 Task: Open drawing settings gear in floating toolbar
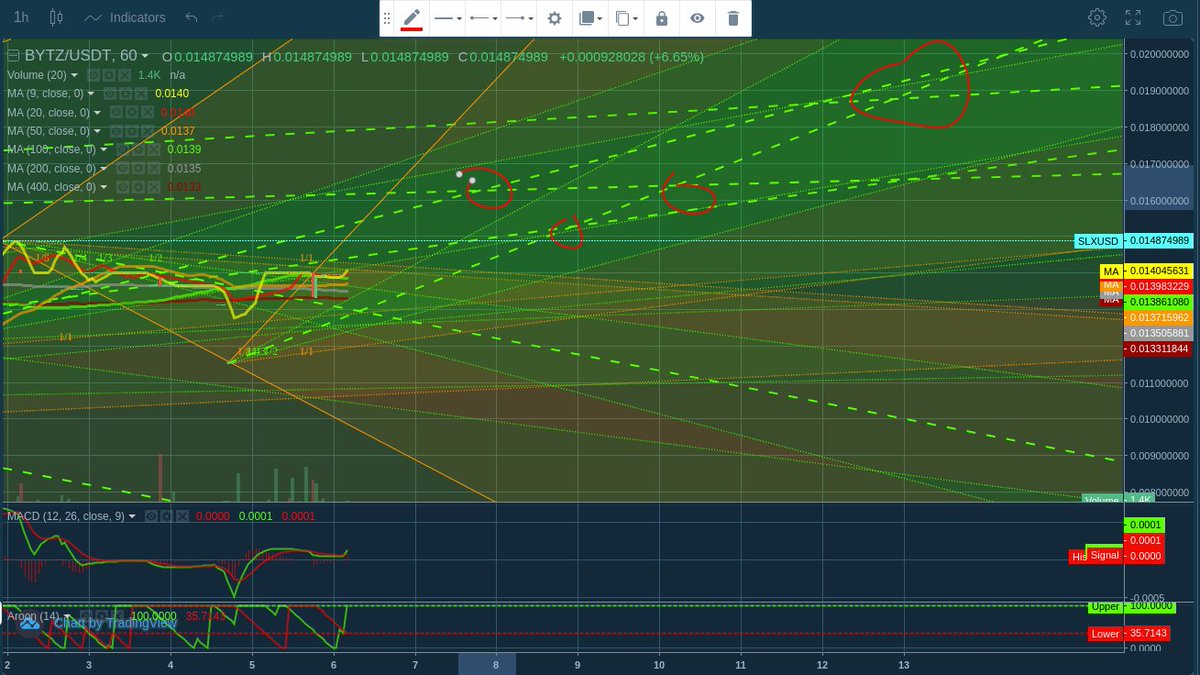point(555,18)
